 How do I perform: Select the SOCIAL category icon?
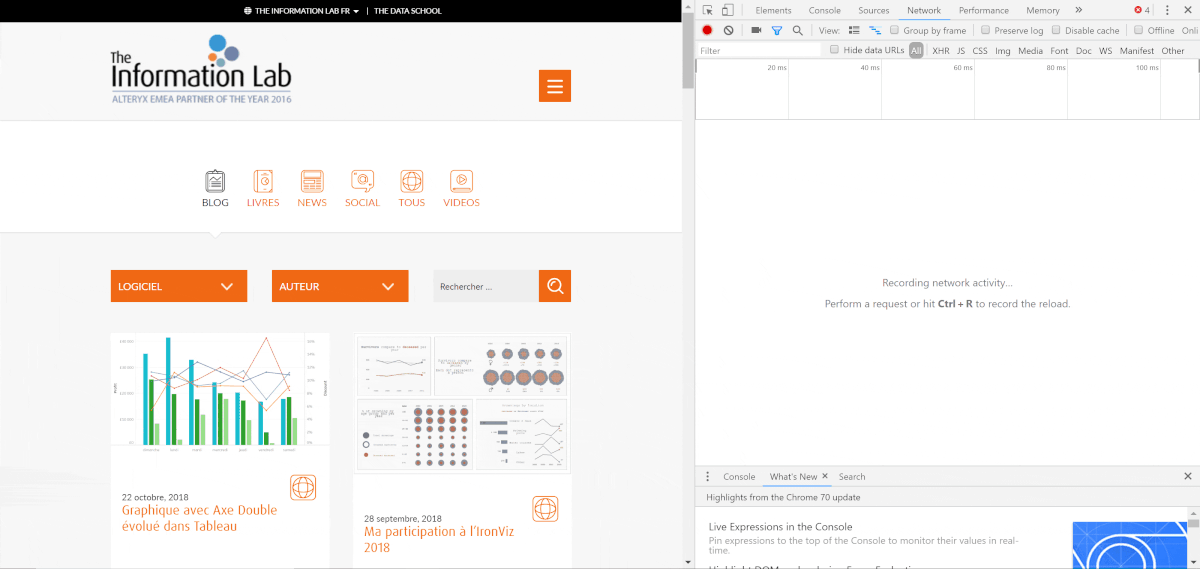pos(362,181)
